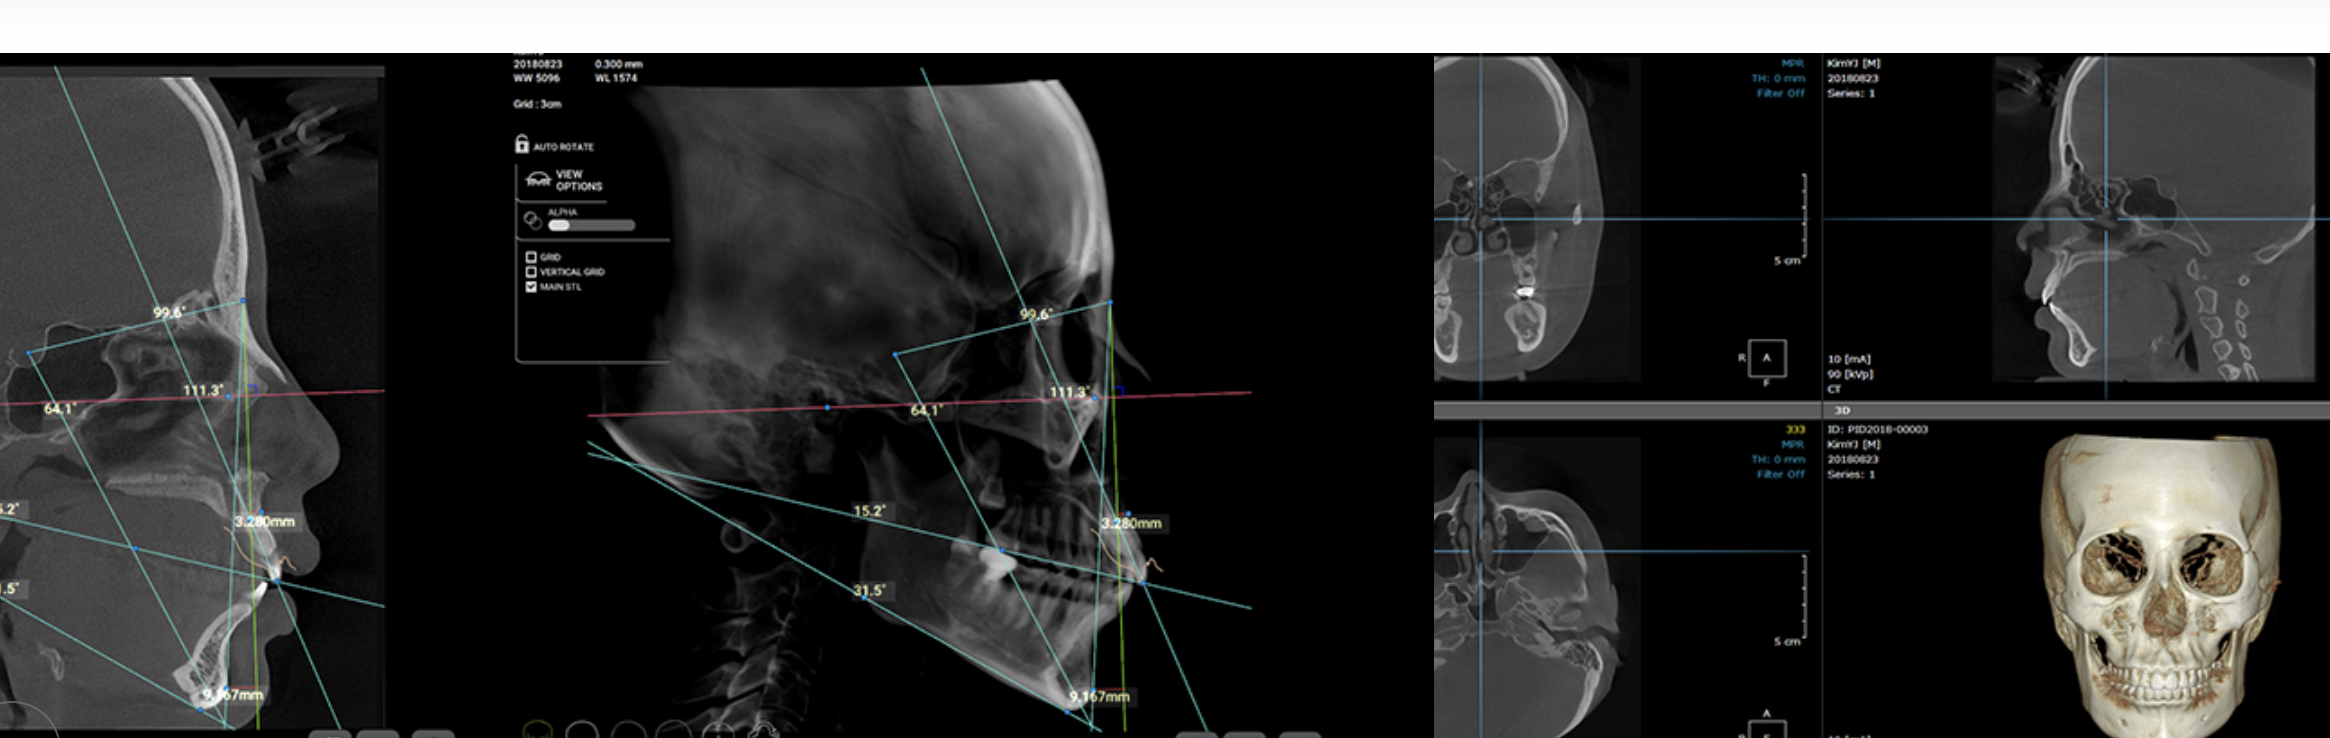Adjust the Alpha transparency slider

pyautogui.click(x=591, y=225)
